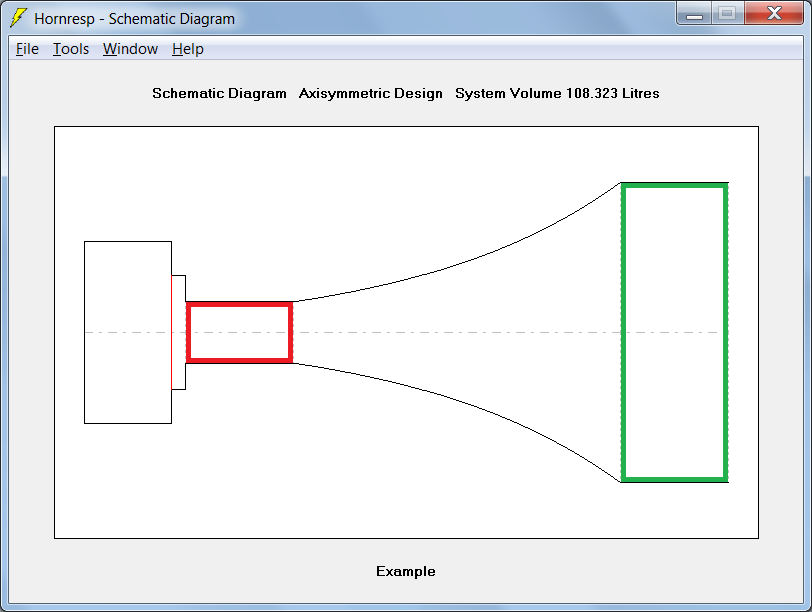Click the 'Example' caption below diagram
Screen dimensions: 812x612
pyautogui.click(x=405, y=571)
